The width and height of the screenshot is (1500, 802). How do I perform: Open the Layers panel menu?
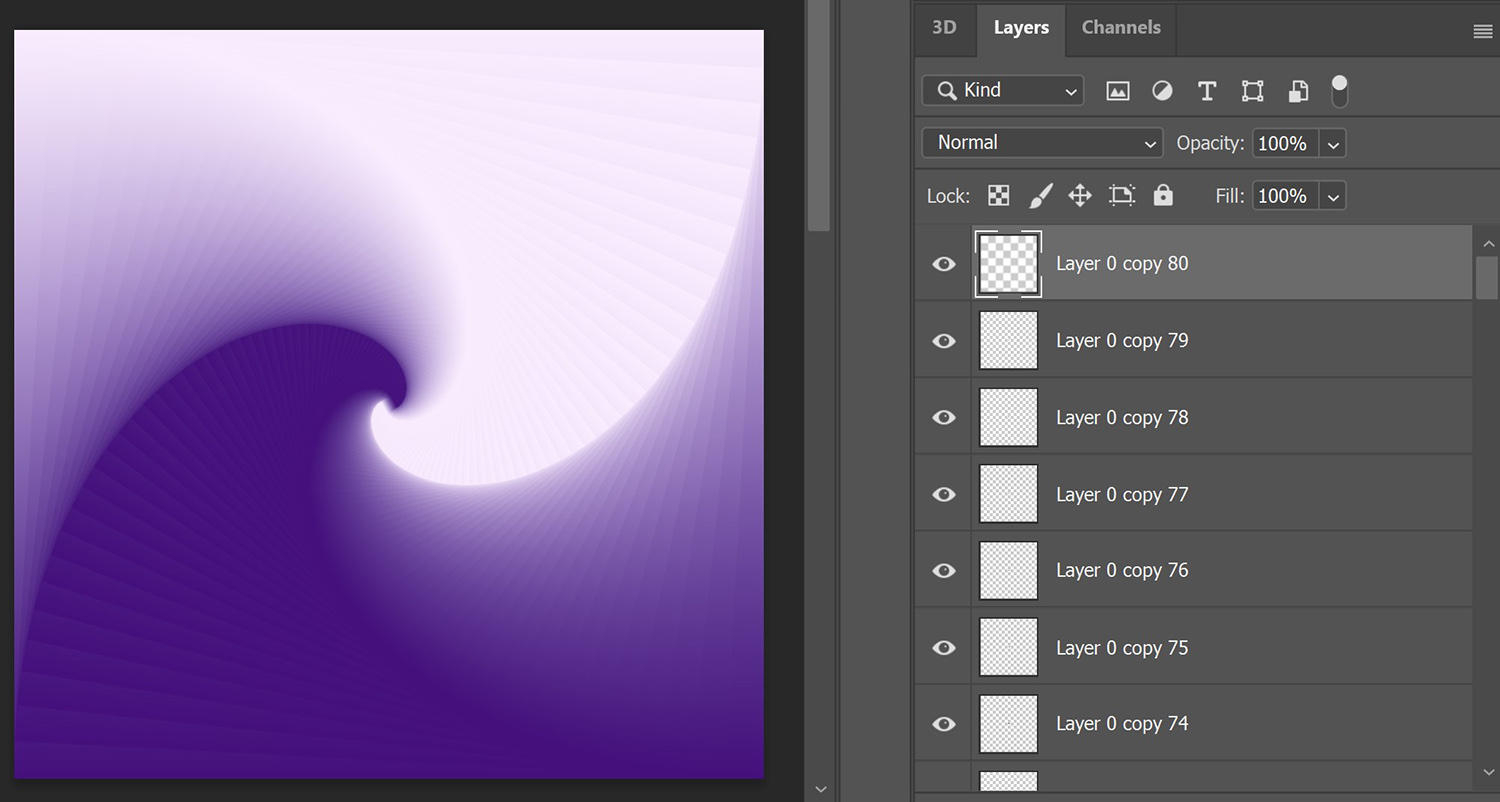tap(1483, 31)
